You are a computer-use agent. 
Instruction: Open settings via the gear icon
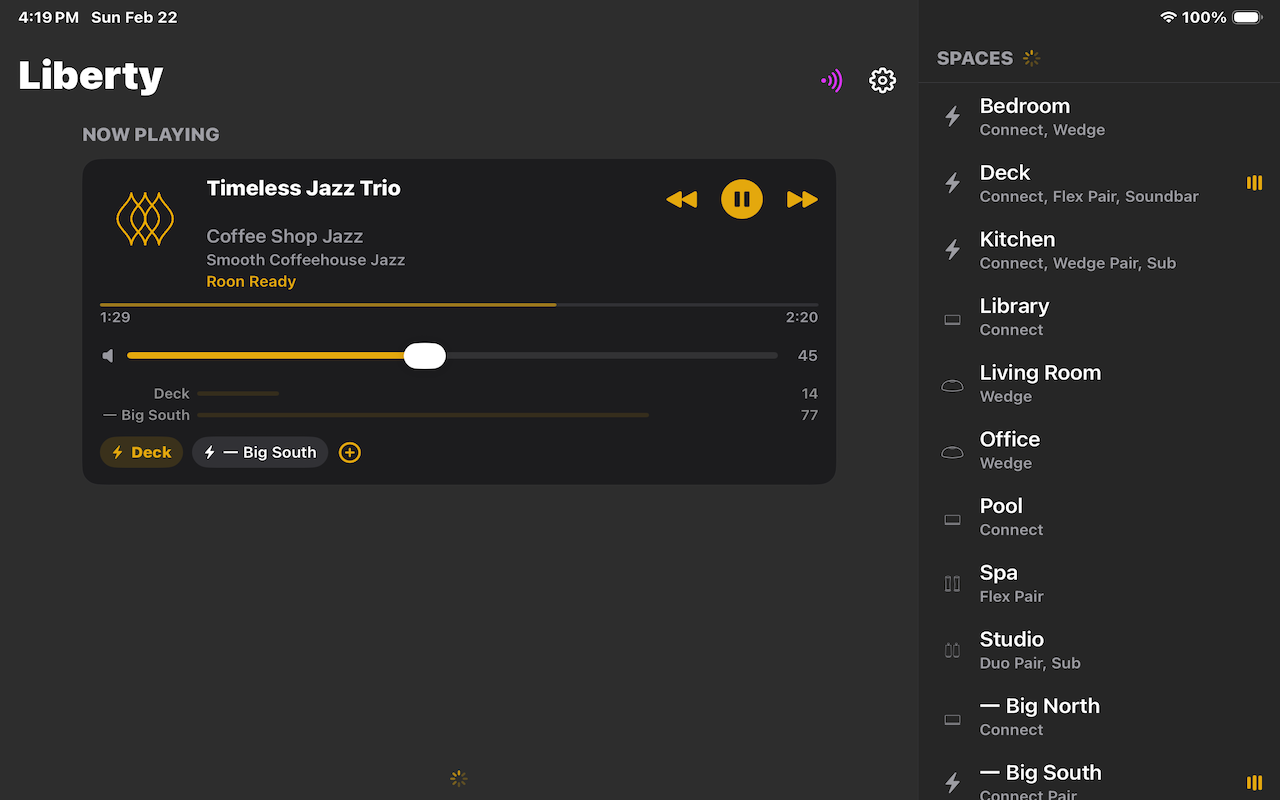(882, 80)
